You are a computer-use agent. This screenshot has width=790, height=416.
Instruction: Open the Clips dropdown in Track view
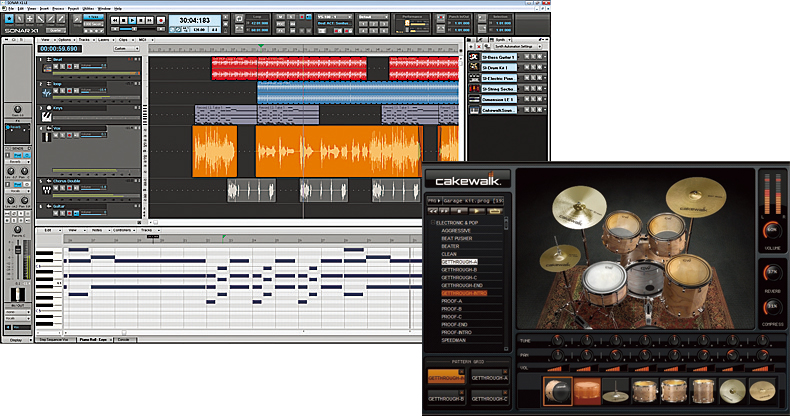point(124,40)
